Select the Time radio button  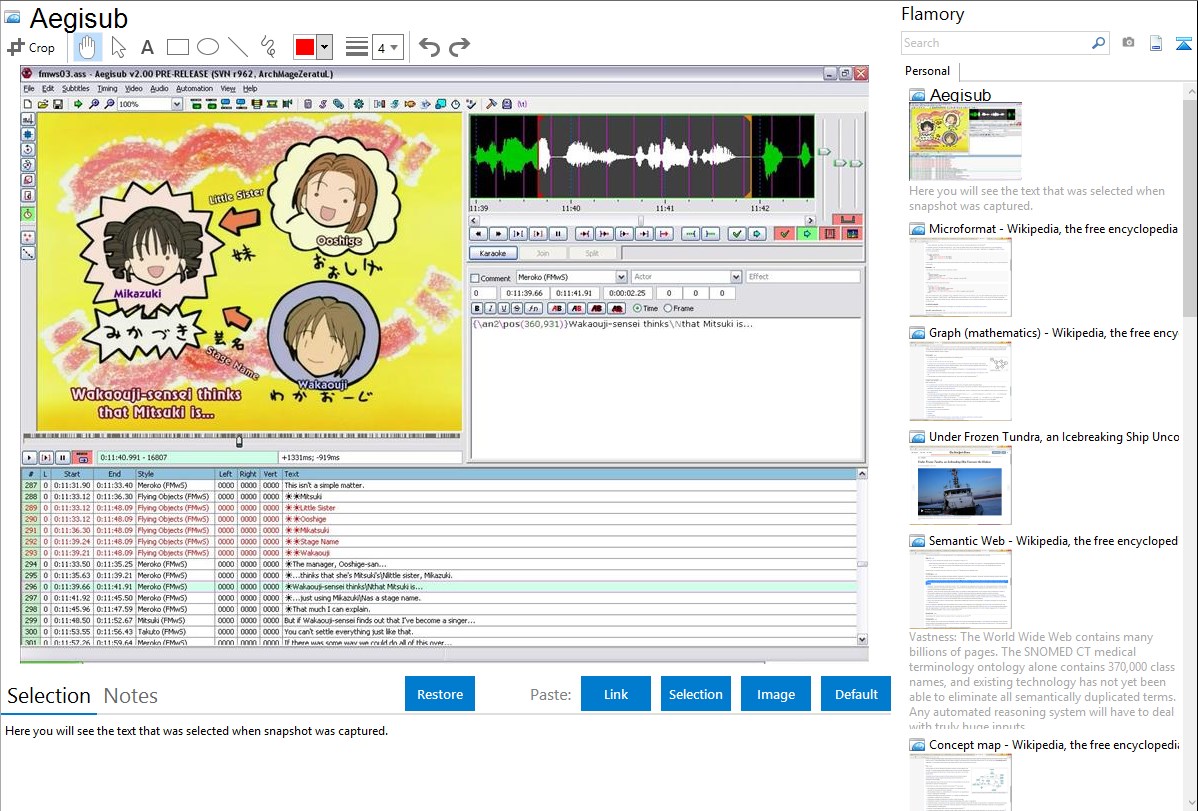[638, 308]
